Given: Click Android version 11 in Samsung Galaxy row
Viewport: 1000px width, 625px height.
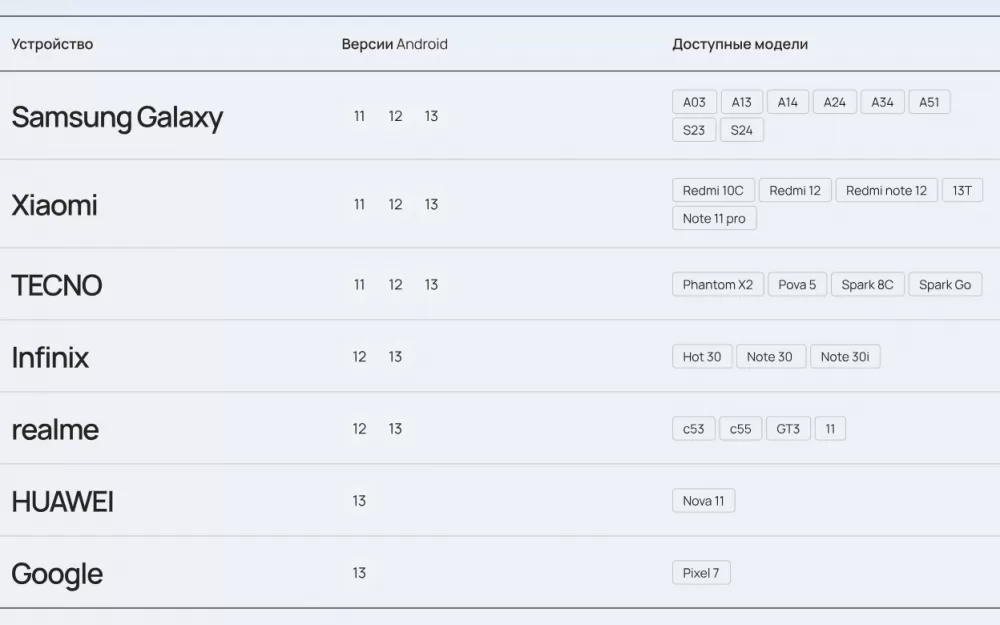Looking at the screenshot, I should pos(360,116).
